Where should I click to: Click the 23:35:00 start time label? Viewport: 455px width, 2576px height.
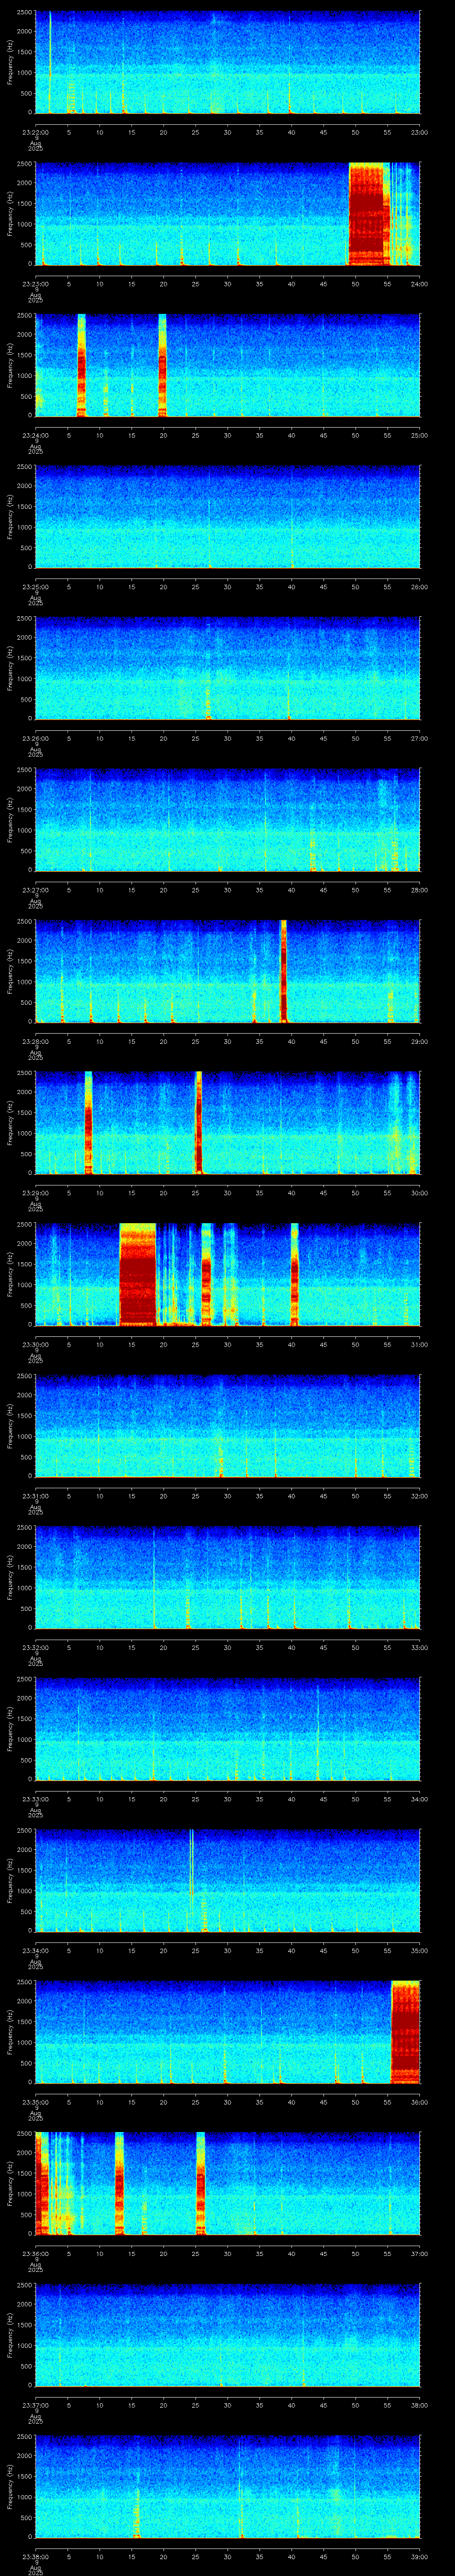click(35, 2102)
